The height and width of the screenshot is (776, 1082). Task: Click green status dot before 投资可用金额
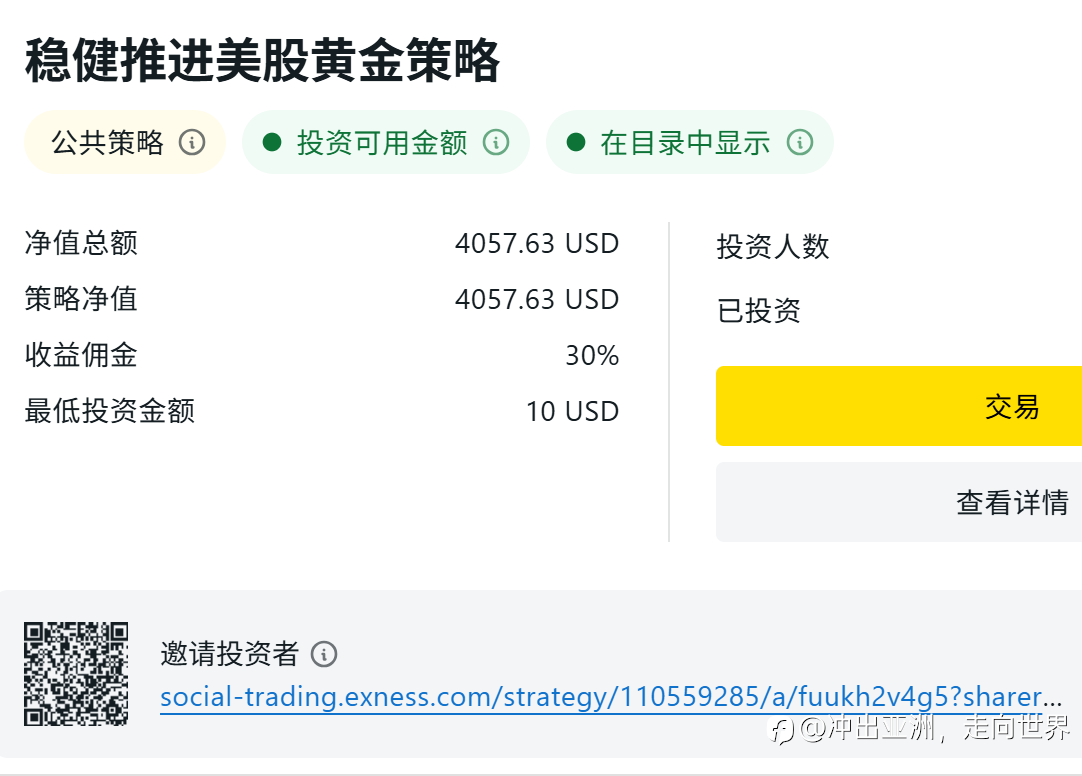(272, 142)
